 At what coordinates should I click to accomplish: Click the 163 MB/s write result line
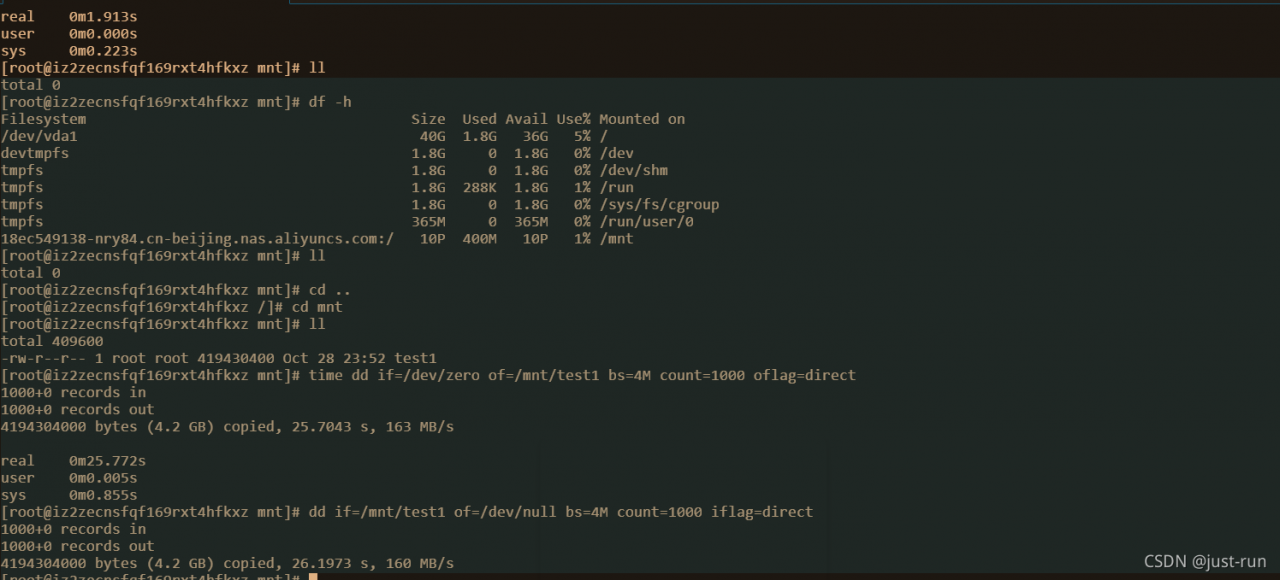pyautogui.click(x=227, y=427)
